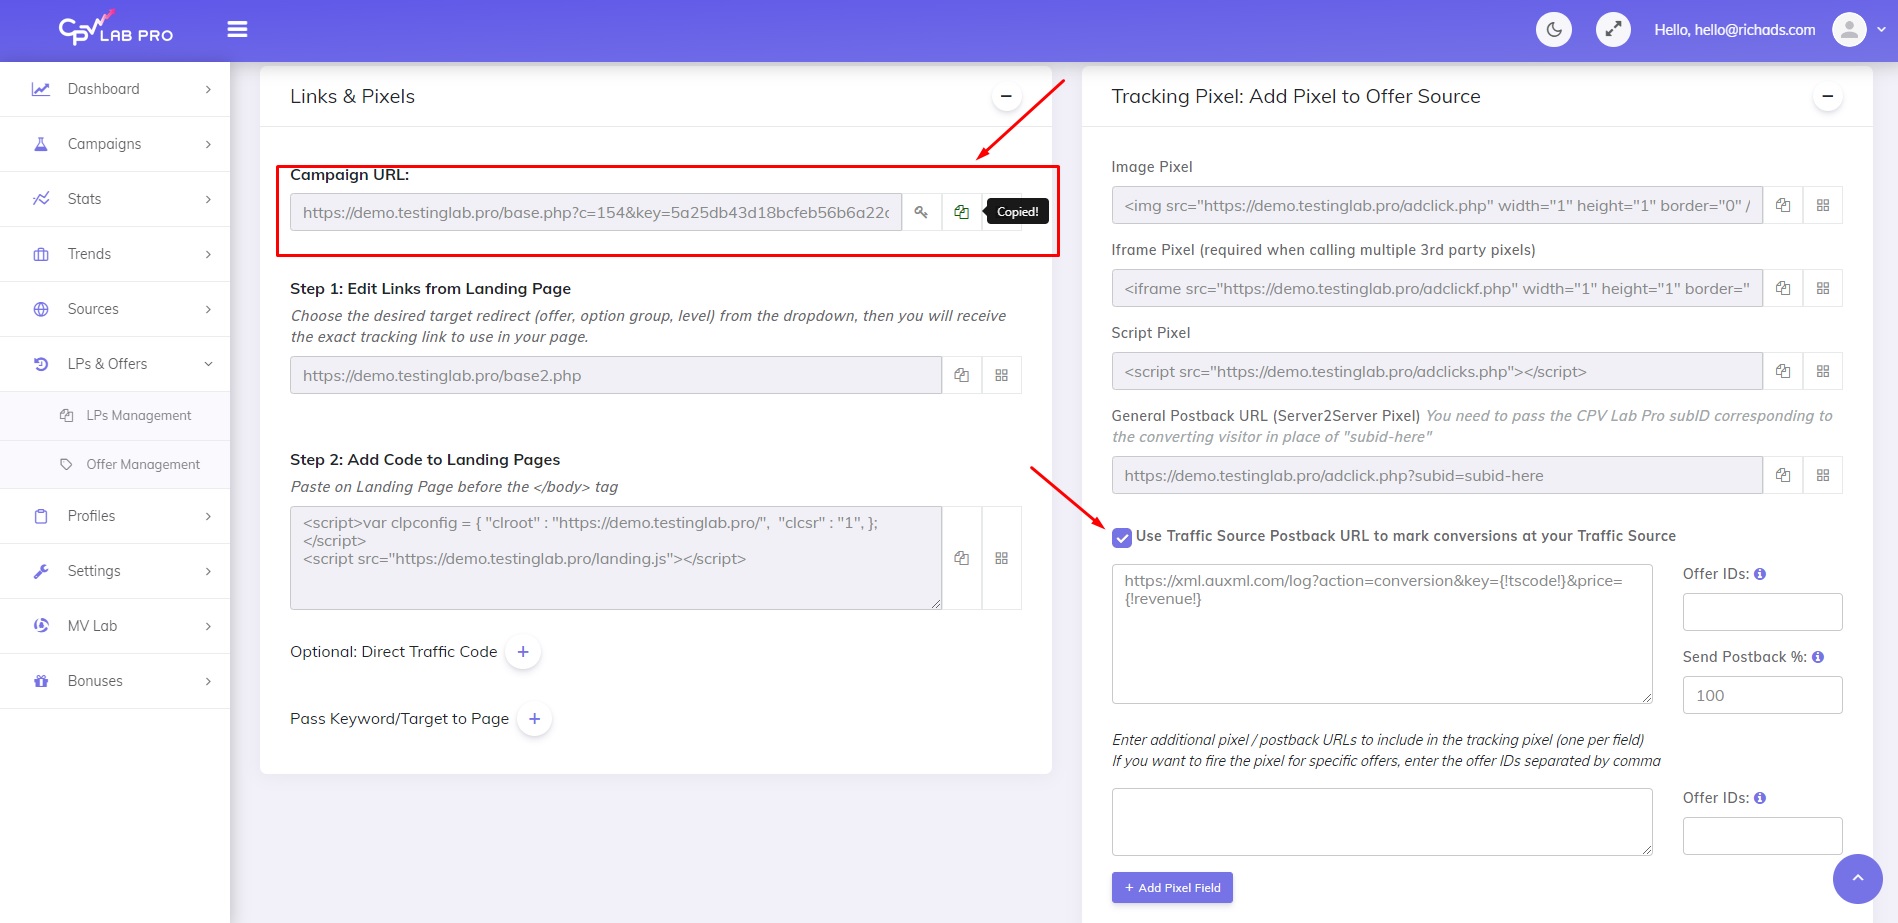Toggle dark mode moon icon

1554,30
